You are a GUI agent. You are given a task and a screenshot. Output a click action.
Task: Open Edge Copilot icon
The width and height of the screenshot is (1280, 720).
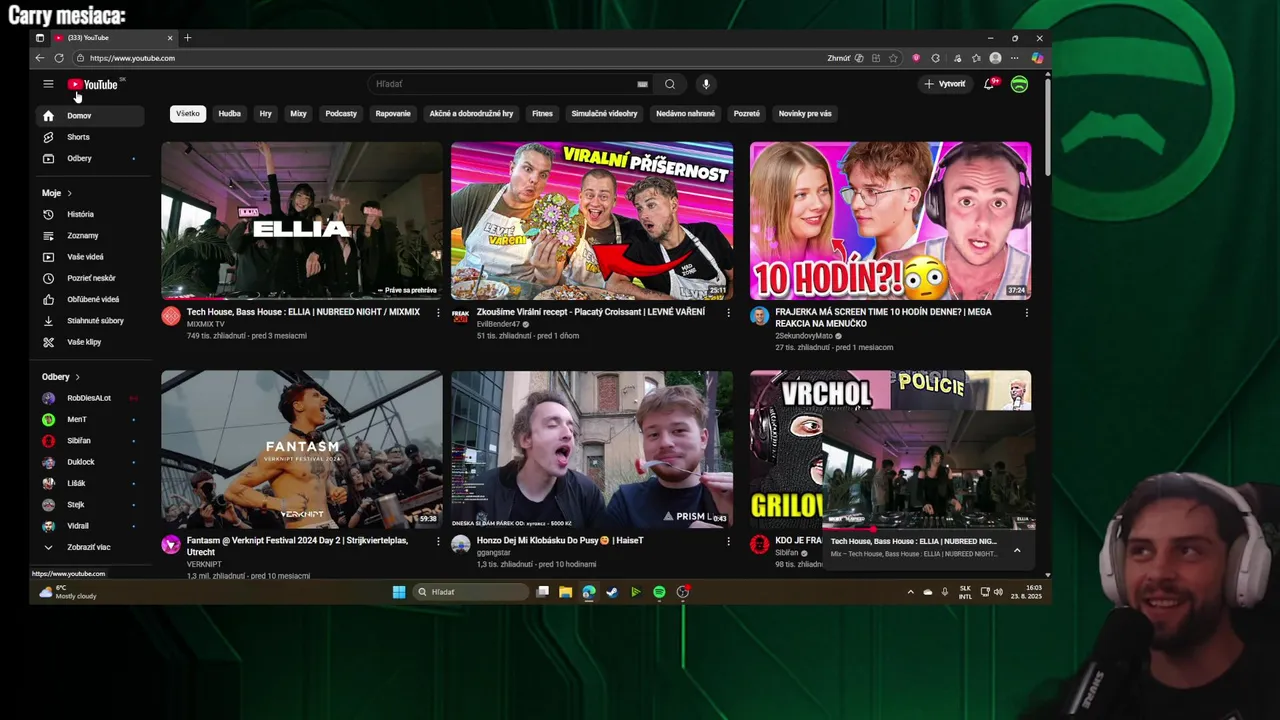tap(1037, 58)
